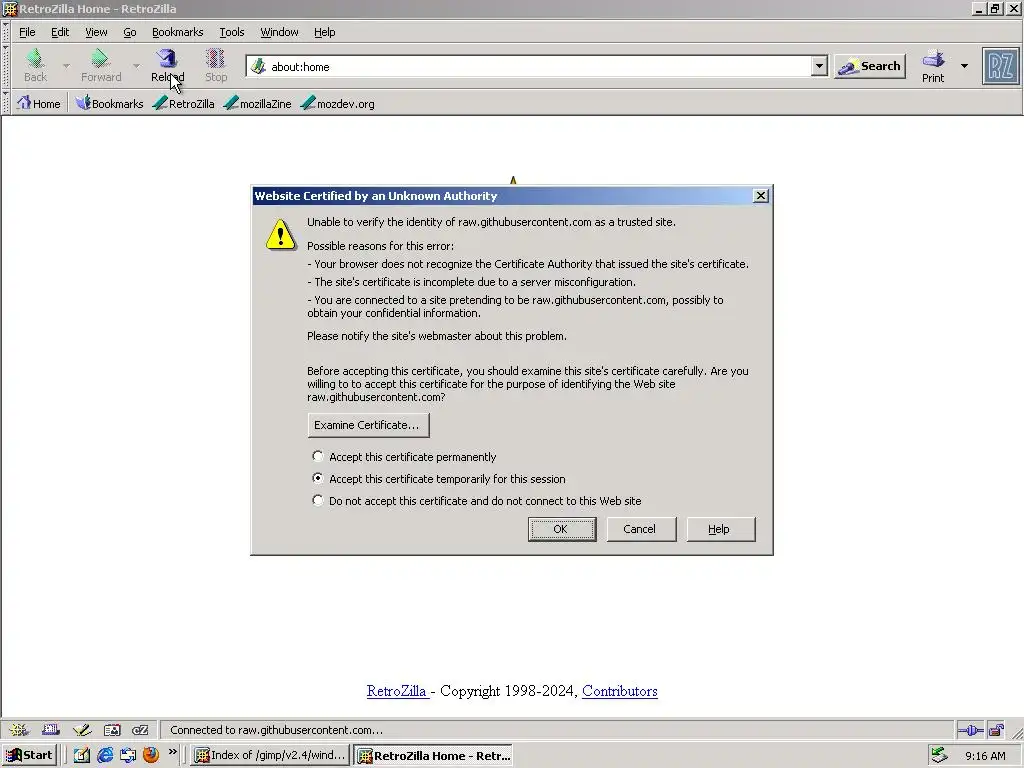Click the 'Connected to raw.githubusercontent.com...' status text
1024x768 pixels.
276,730
